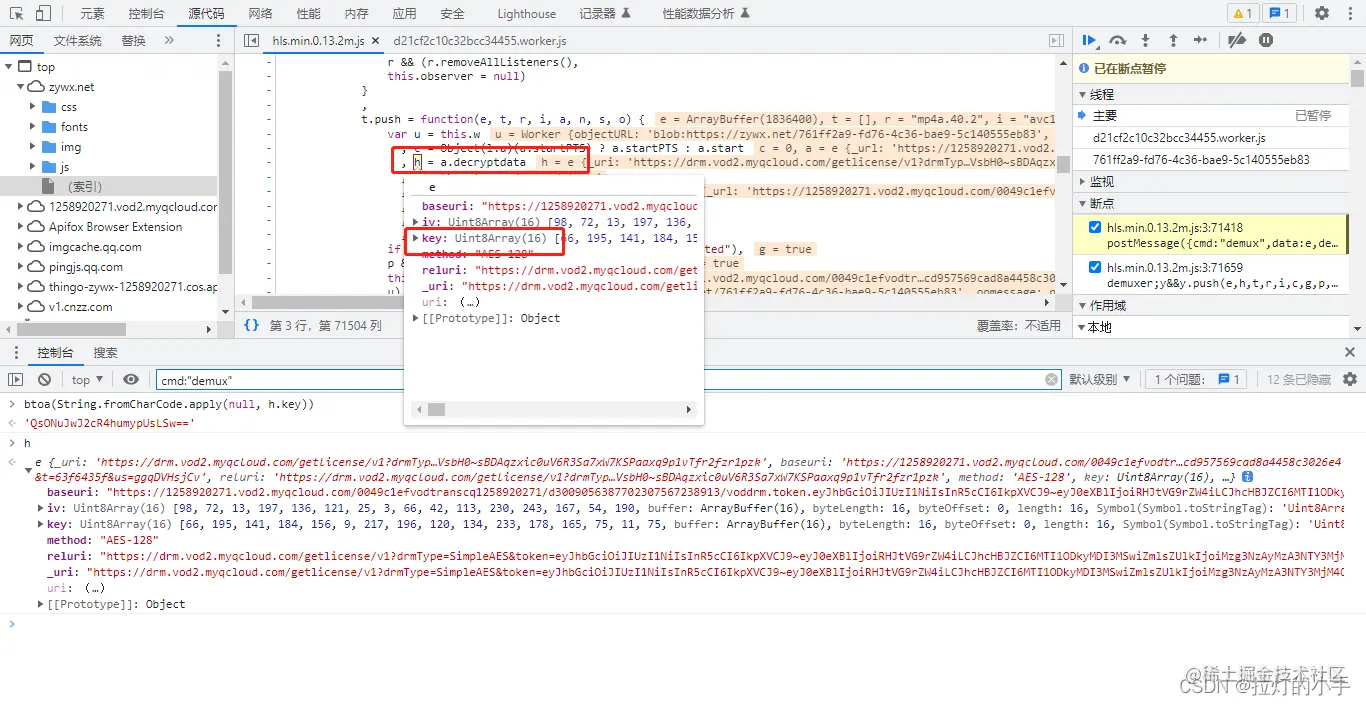Hide the navigator sidebar pane
1366x705 pixels.
[x=251, y=40]
